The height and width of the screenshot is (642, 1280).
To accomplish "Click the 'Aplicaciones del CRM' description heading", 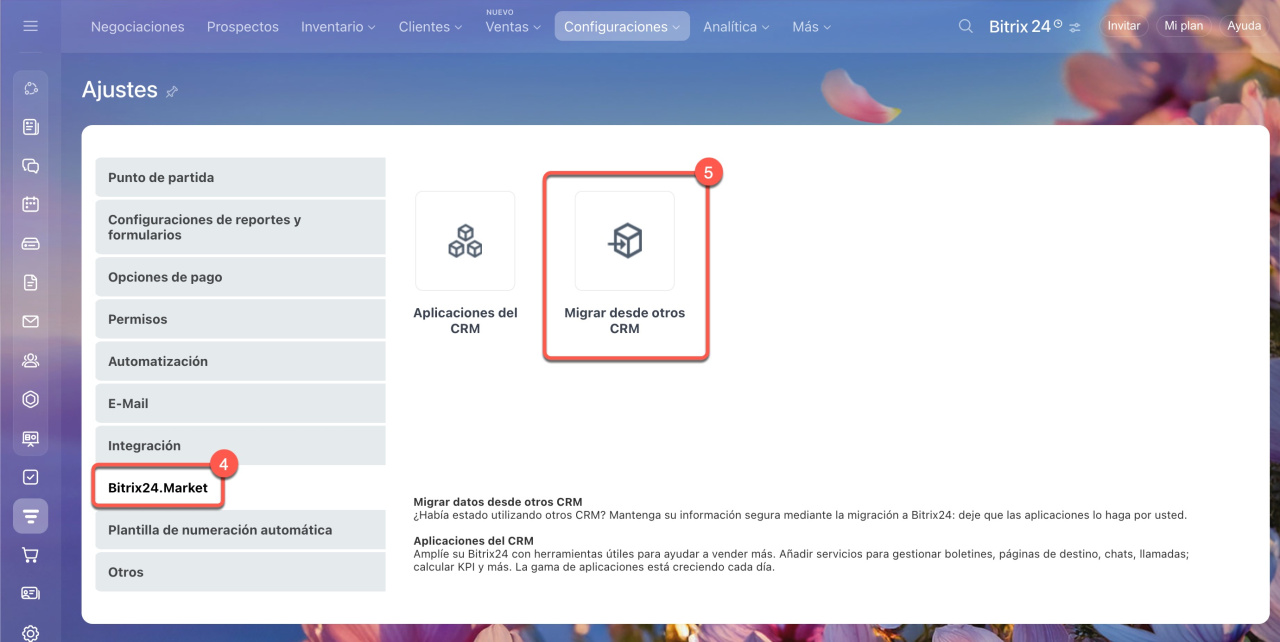I will pyautogui.click(x=474, y=541).
